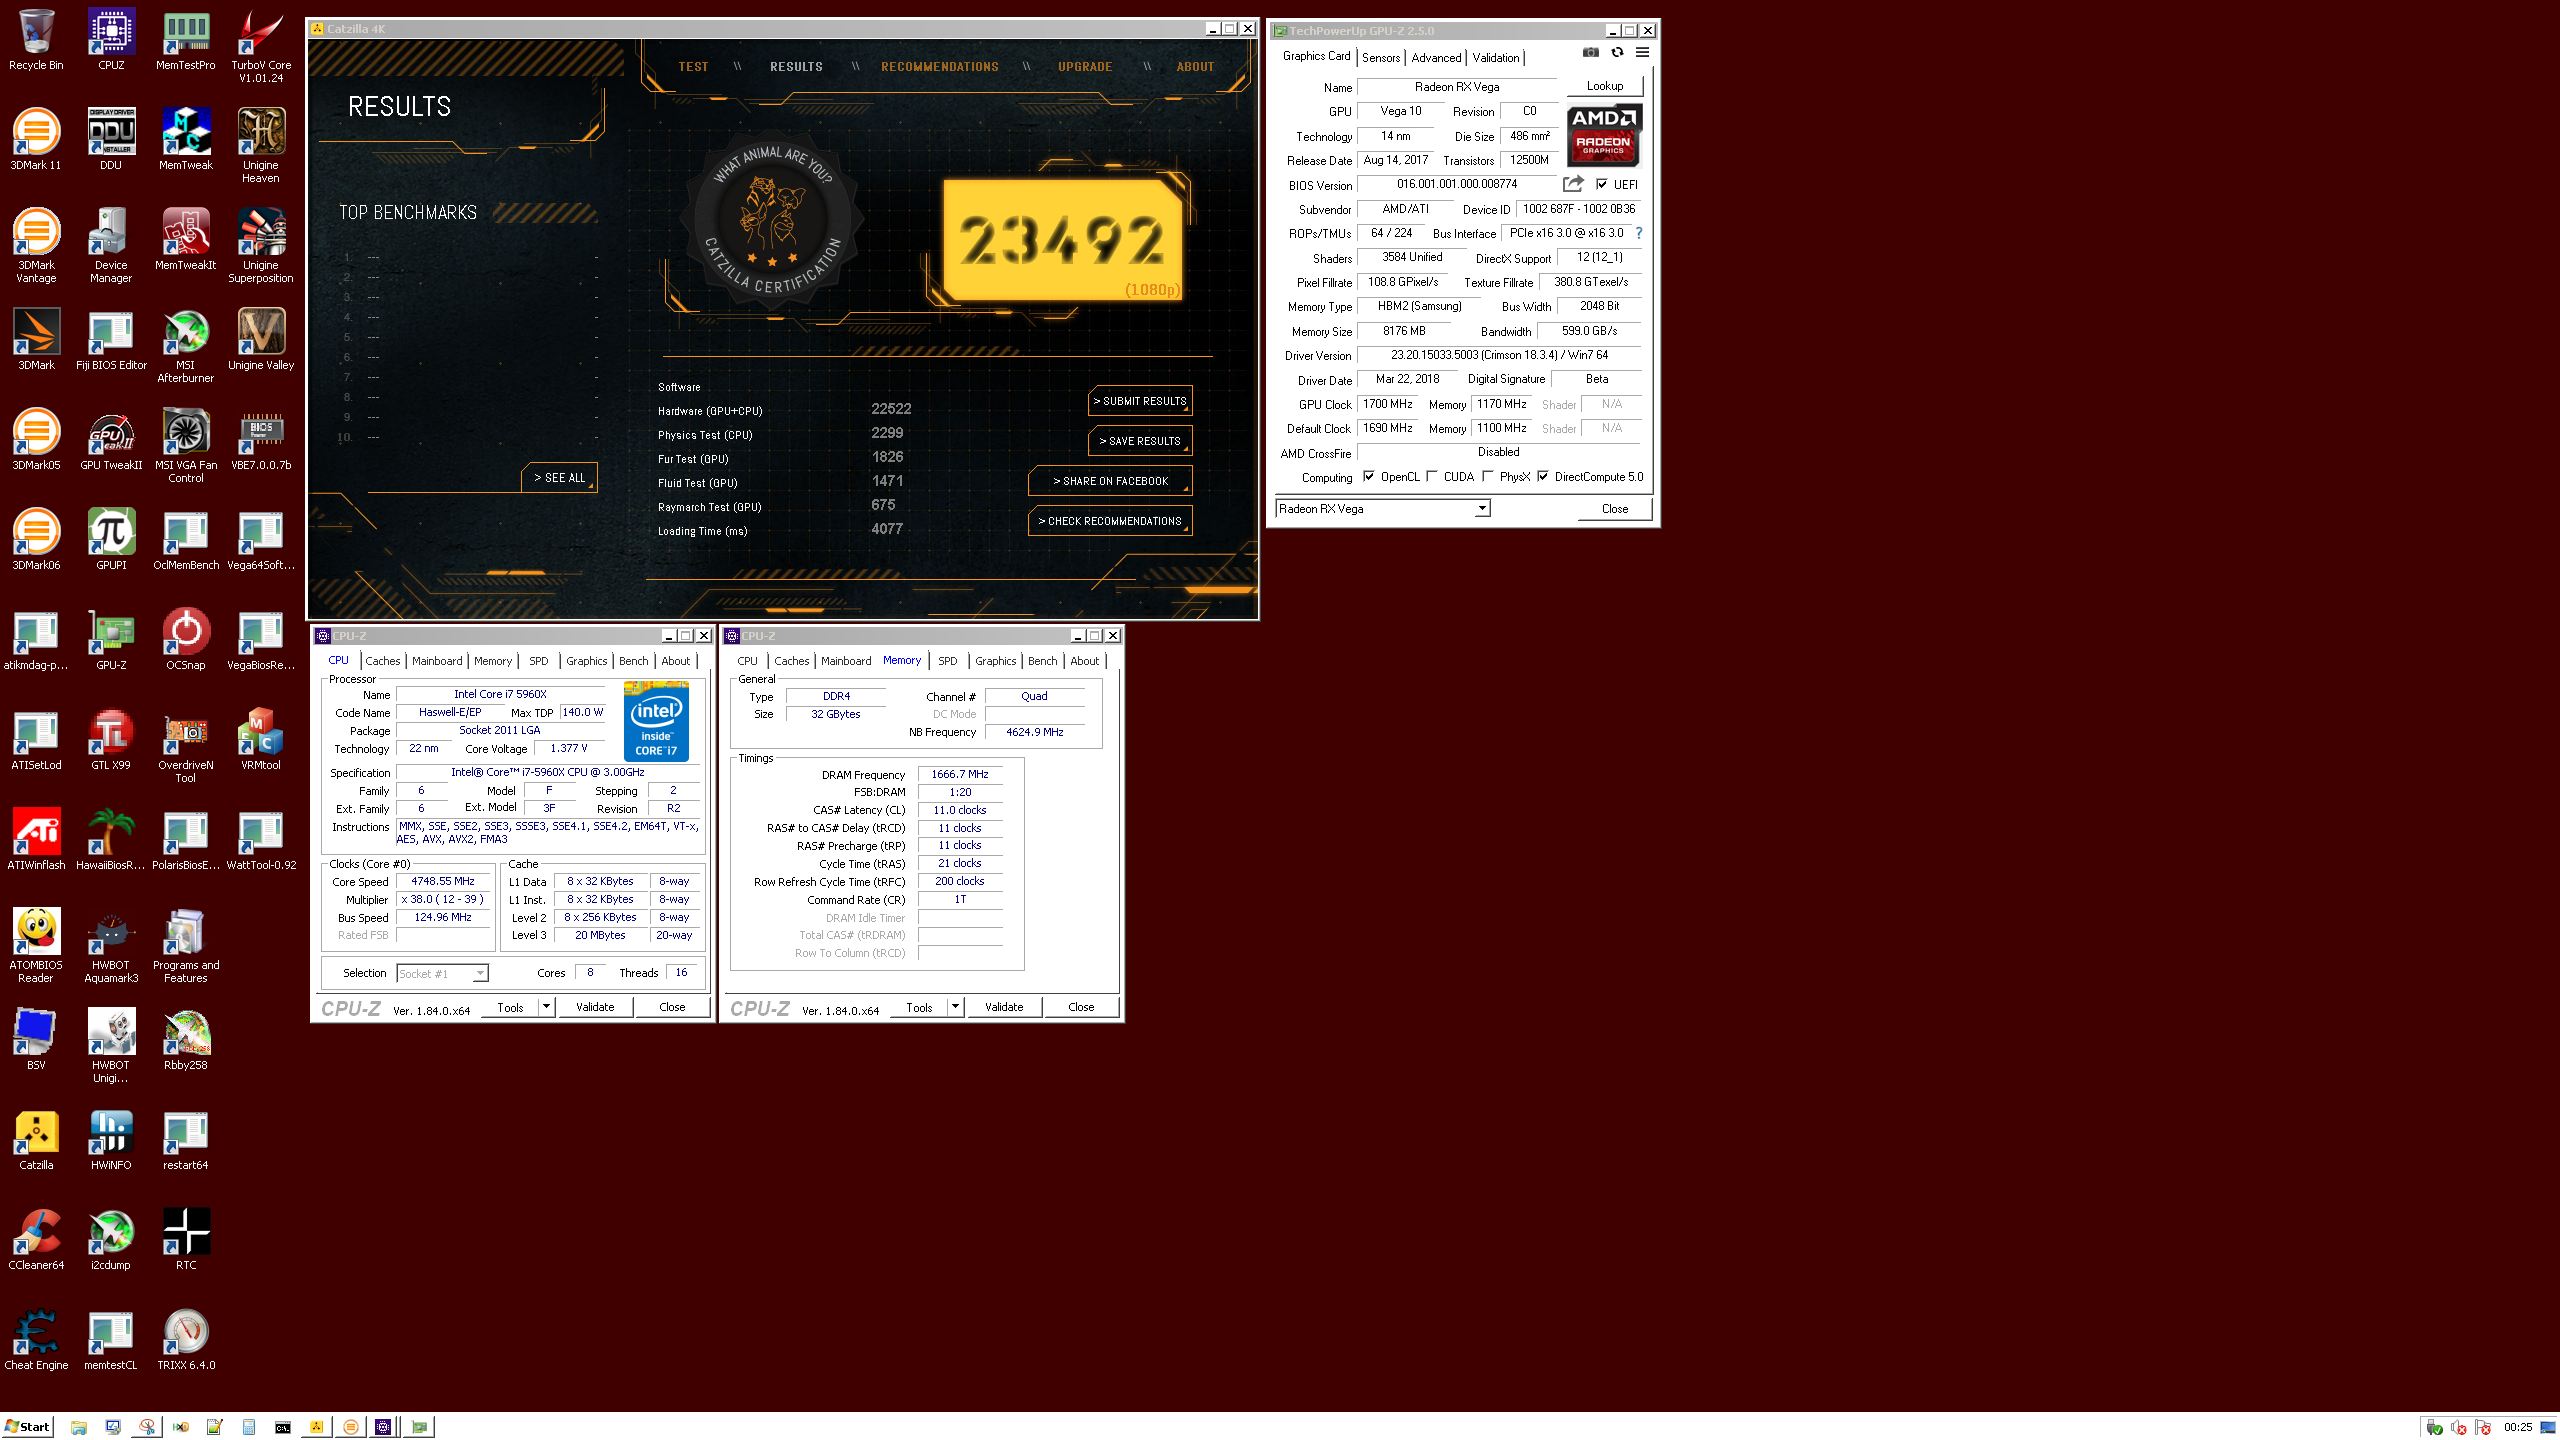
Task: Click the GPU-Z Close button
Action: click(x=1614, y=509)
